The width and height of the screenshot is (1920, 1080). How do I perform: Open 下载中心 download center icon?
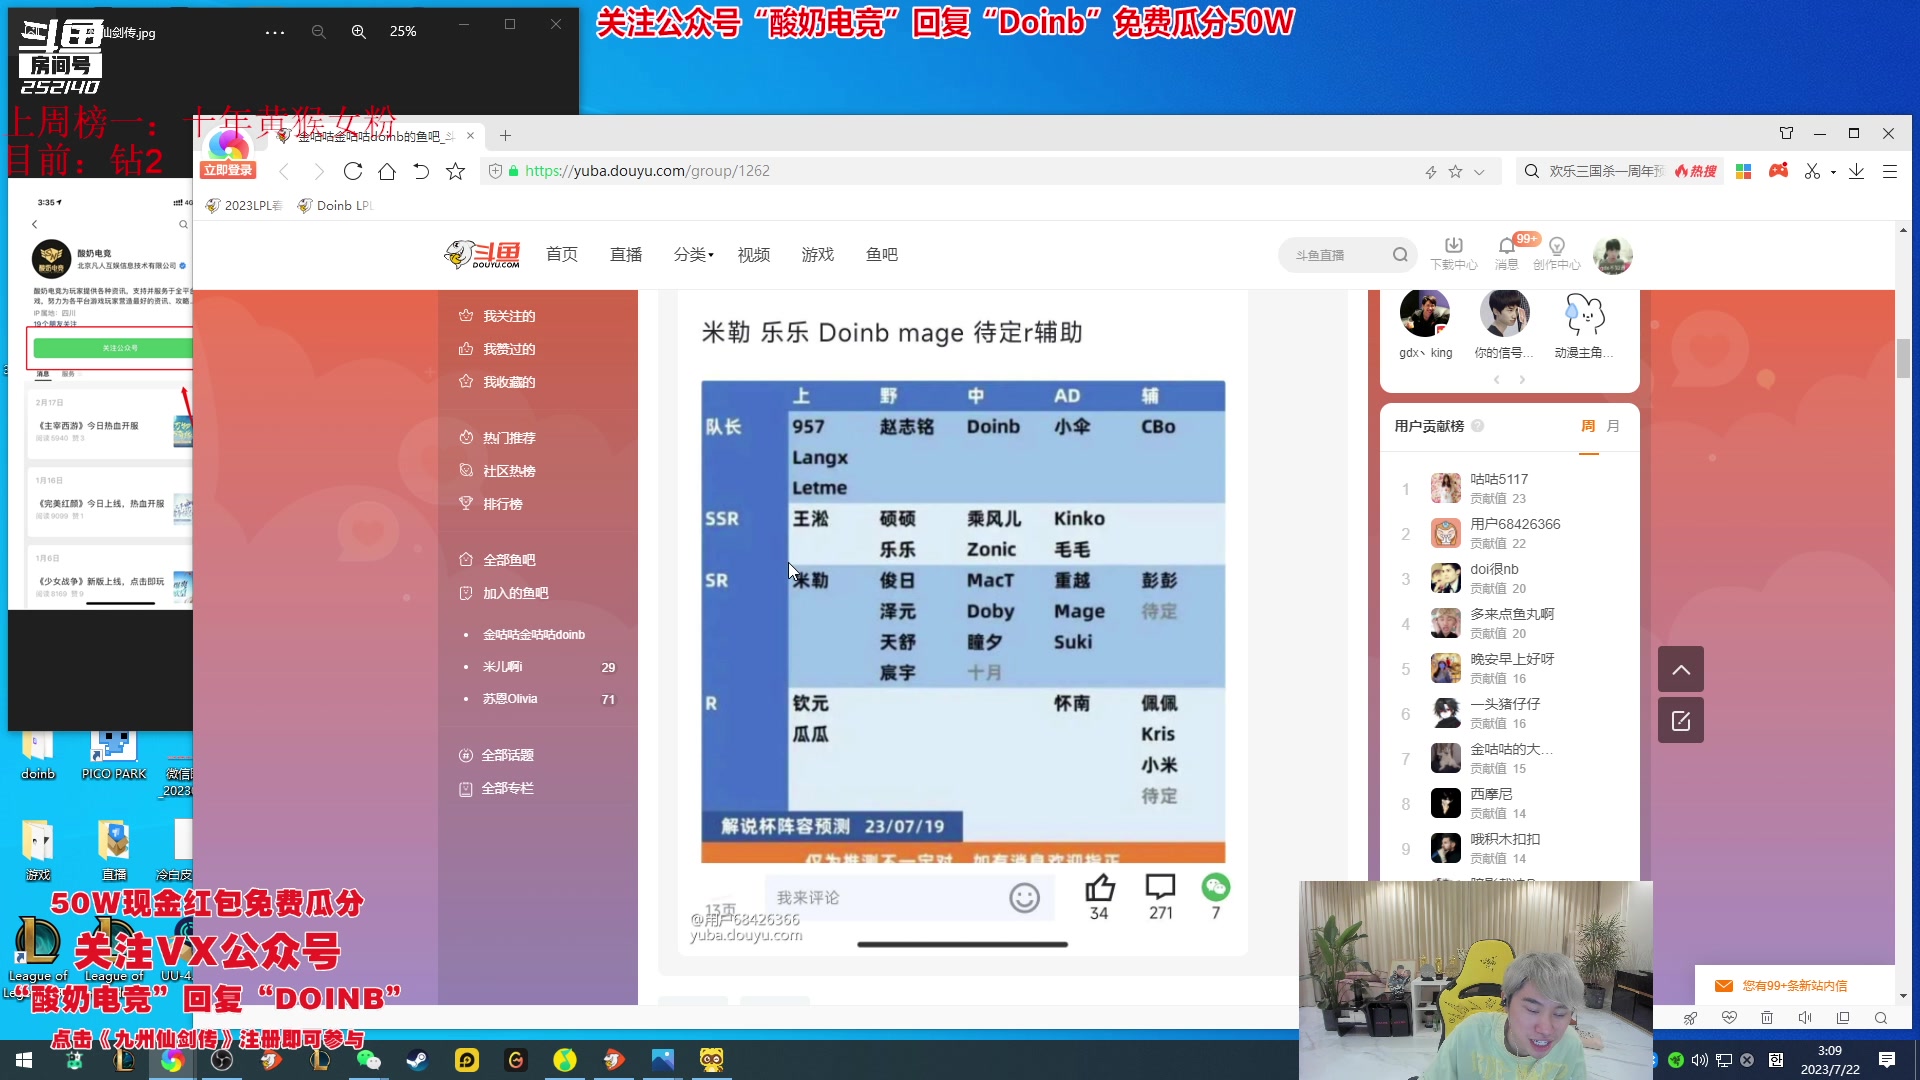click(x=1454, y=253)
